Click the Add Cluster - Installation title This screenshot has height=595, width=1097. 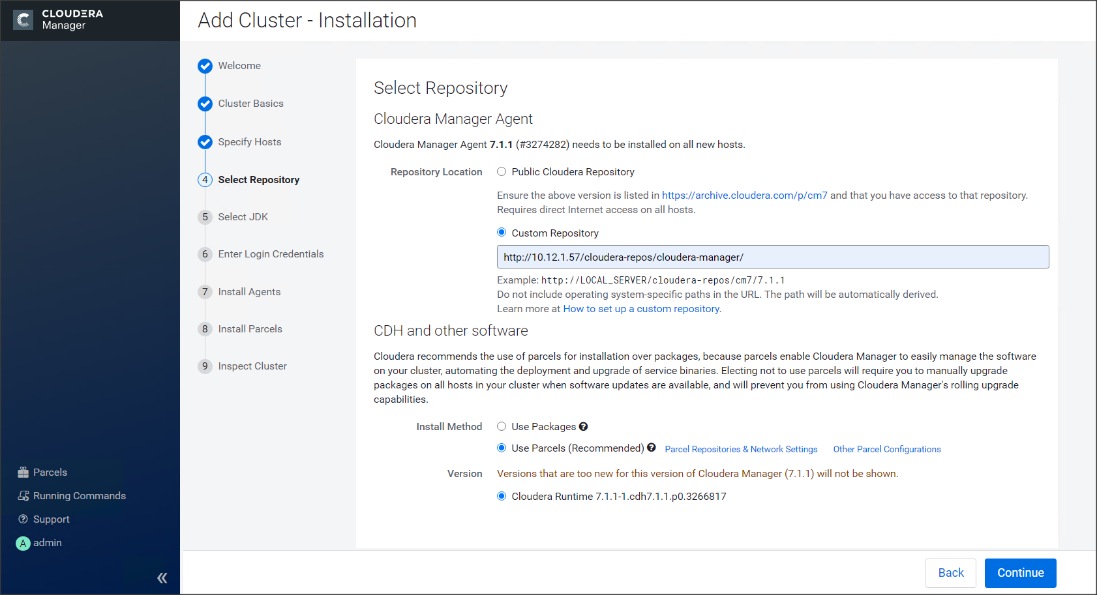(x=307, y=20)
